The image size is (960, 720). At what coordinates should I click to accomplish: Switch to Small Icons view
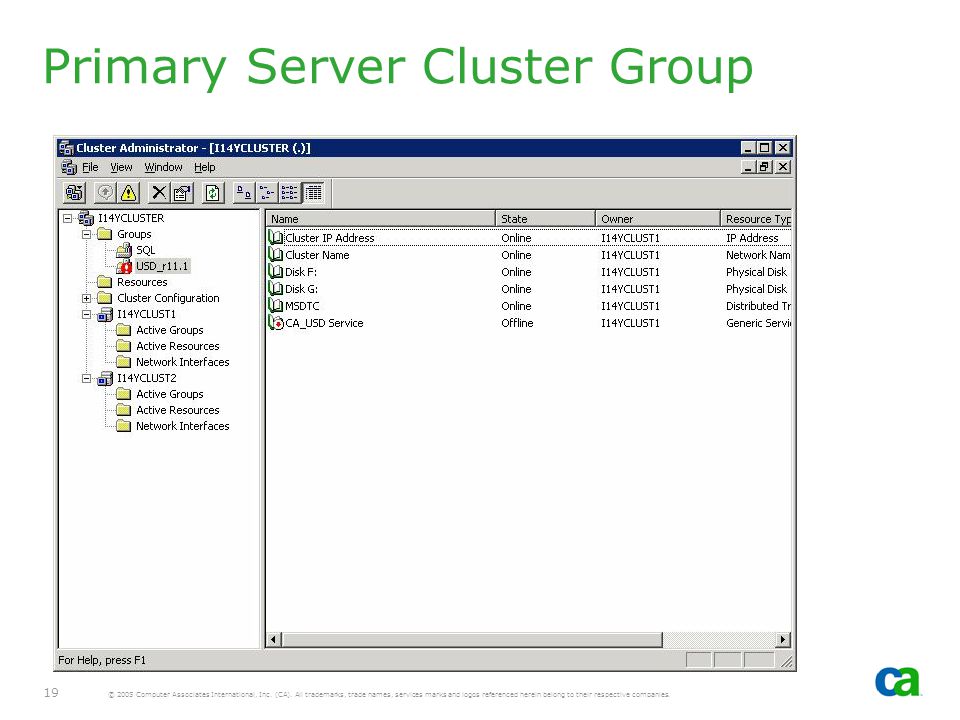point(267,193)
